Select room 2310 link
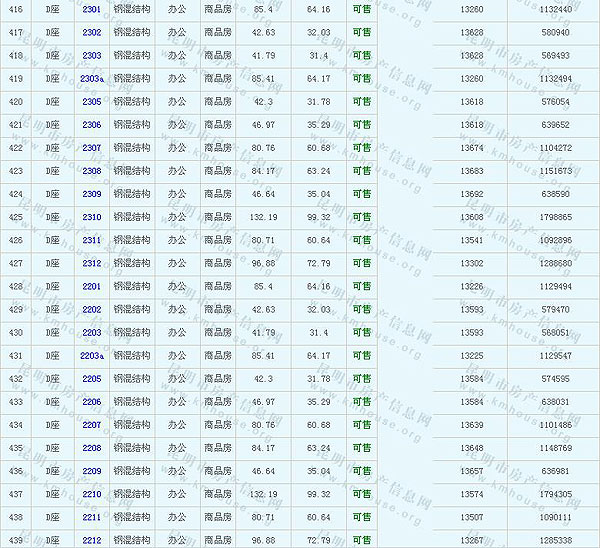The width and height of the screenshot is (600, 548). [91, 217]
